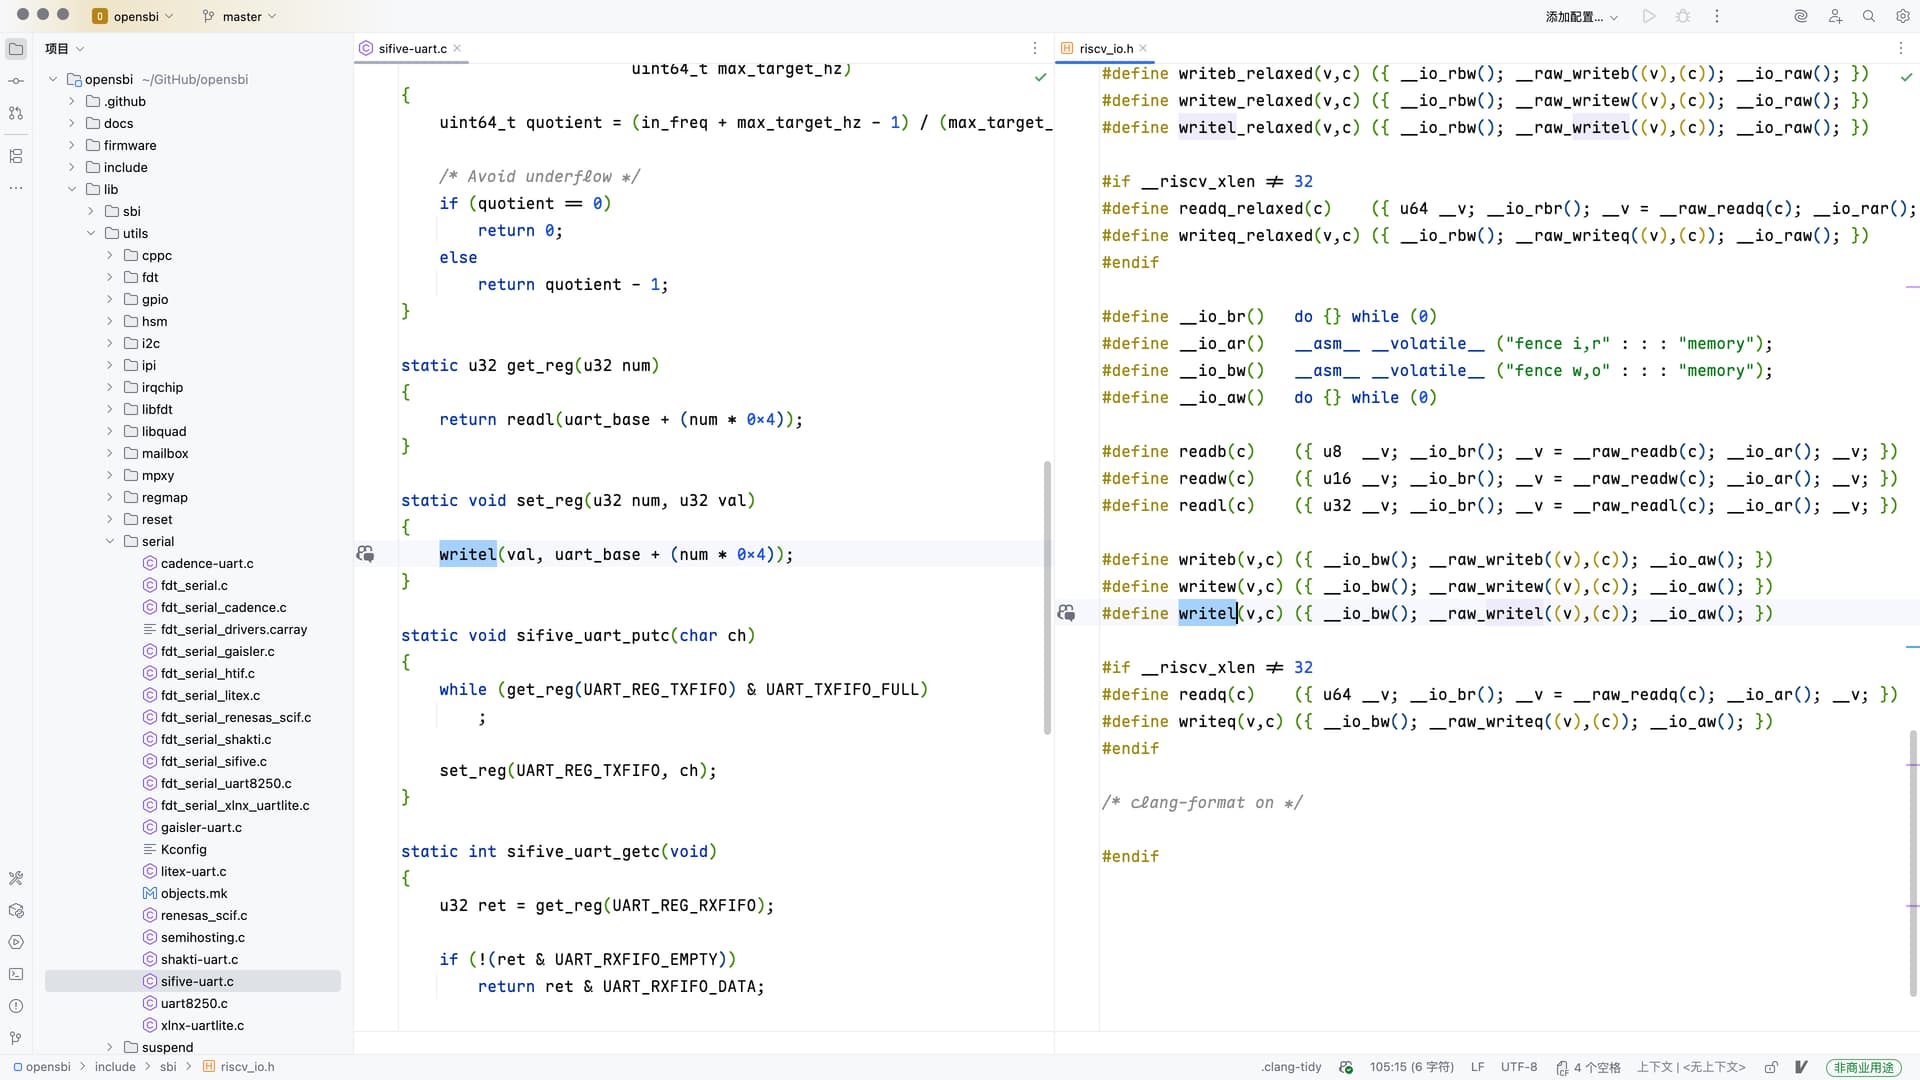Close the sifive-uart.c tab
The image size is (1920, 1080).
pos(457,48)
